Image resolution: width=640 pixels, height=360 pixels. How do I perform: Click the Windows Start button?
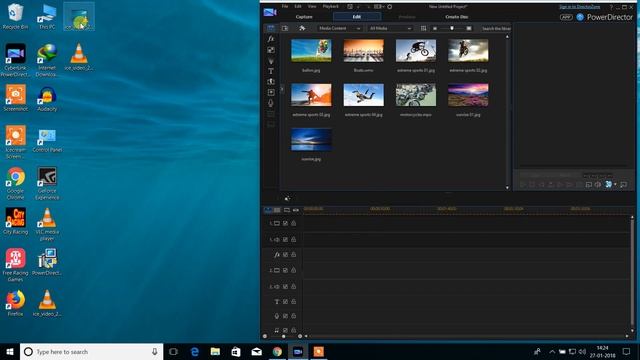coord(10,351)
